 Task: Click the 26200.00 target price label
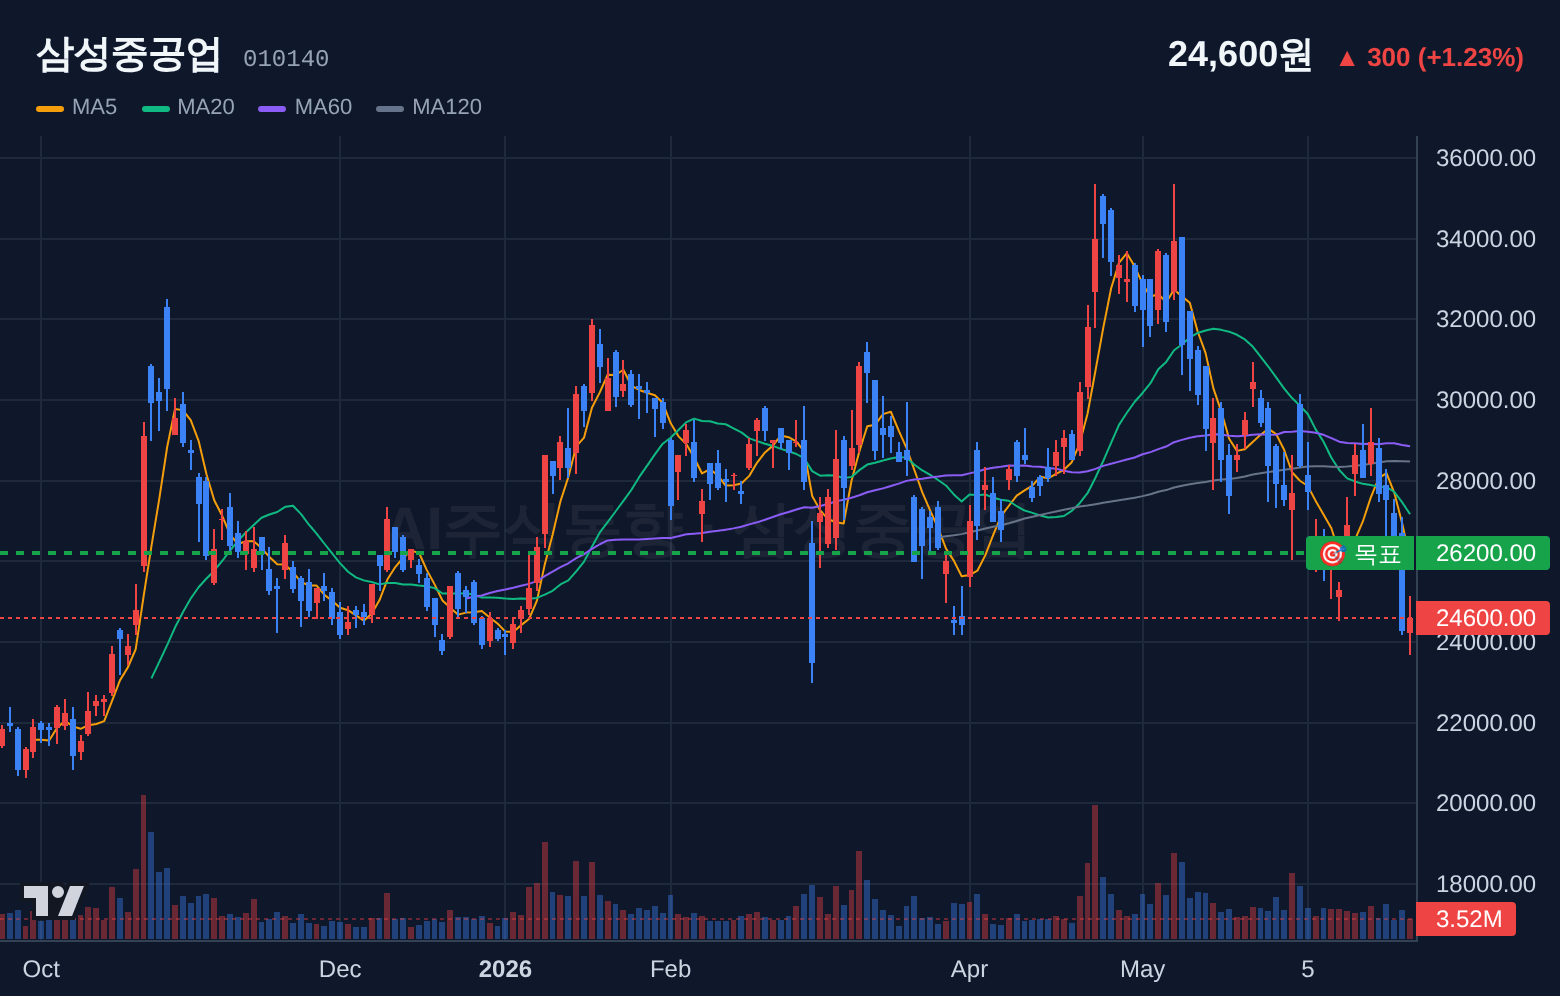1483,553
